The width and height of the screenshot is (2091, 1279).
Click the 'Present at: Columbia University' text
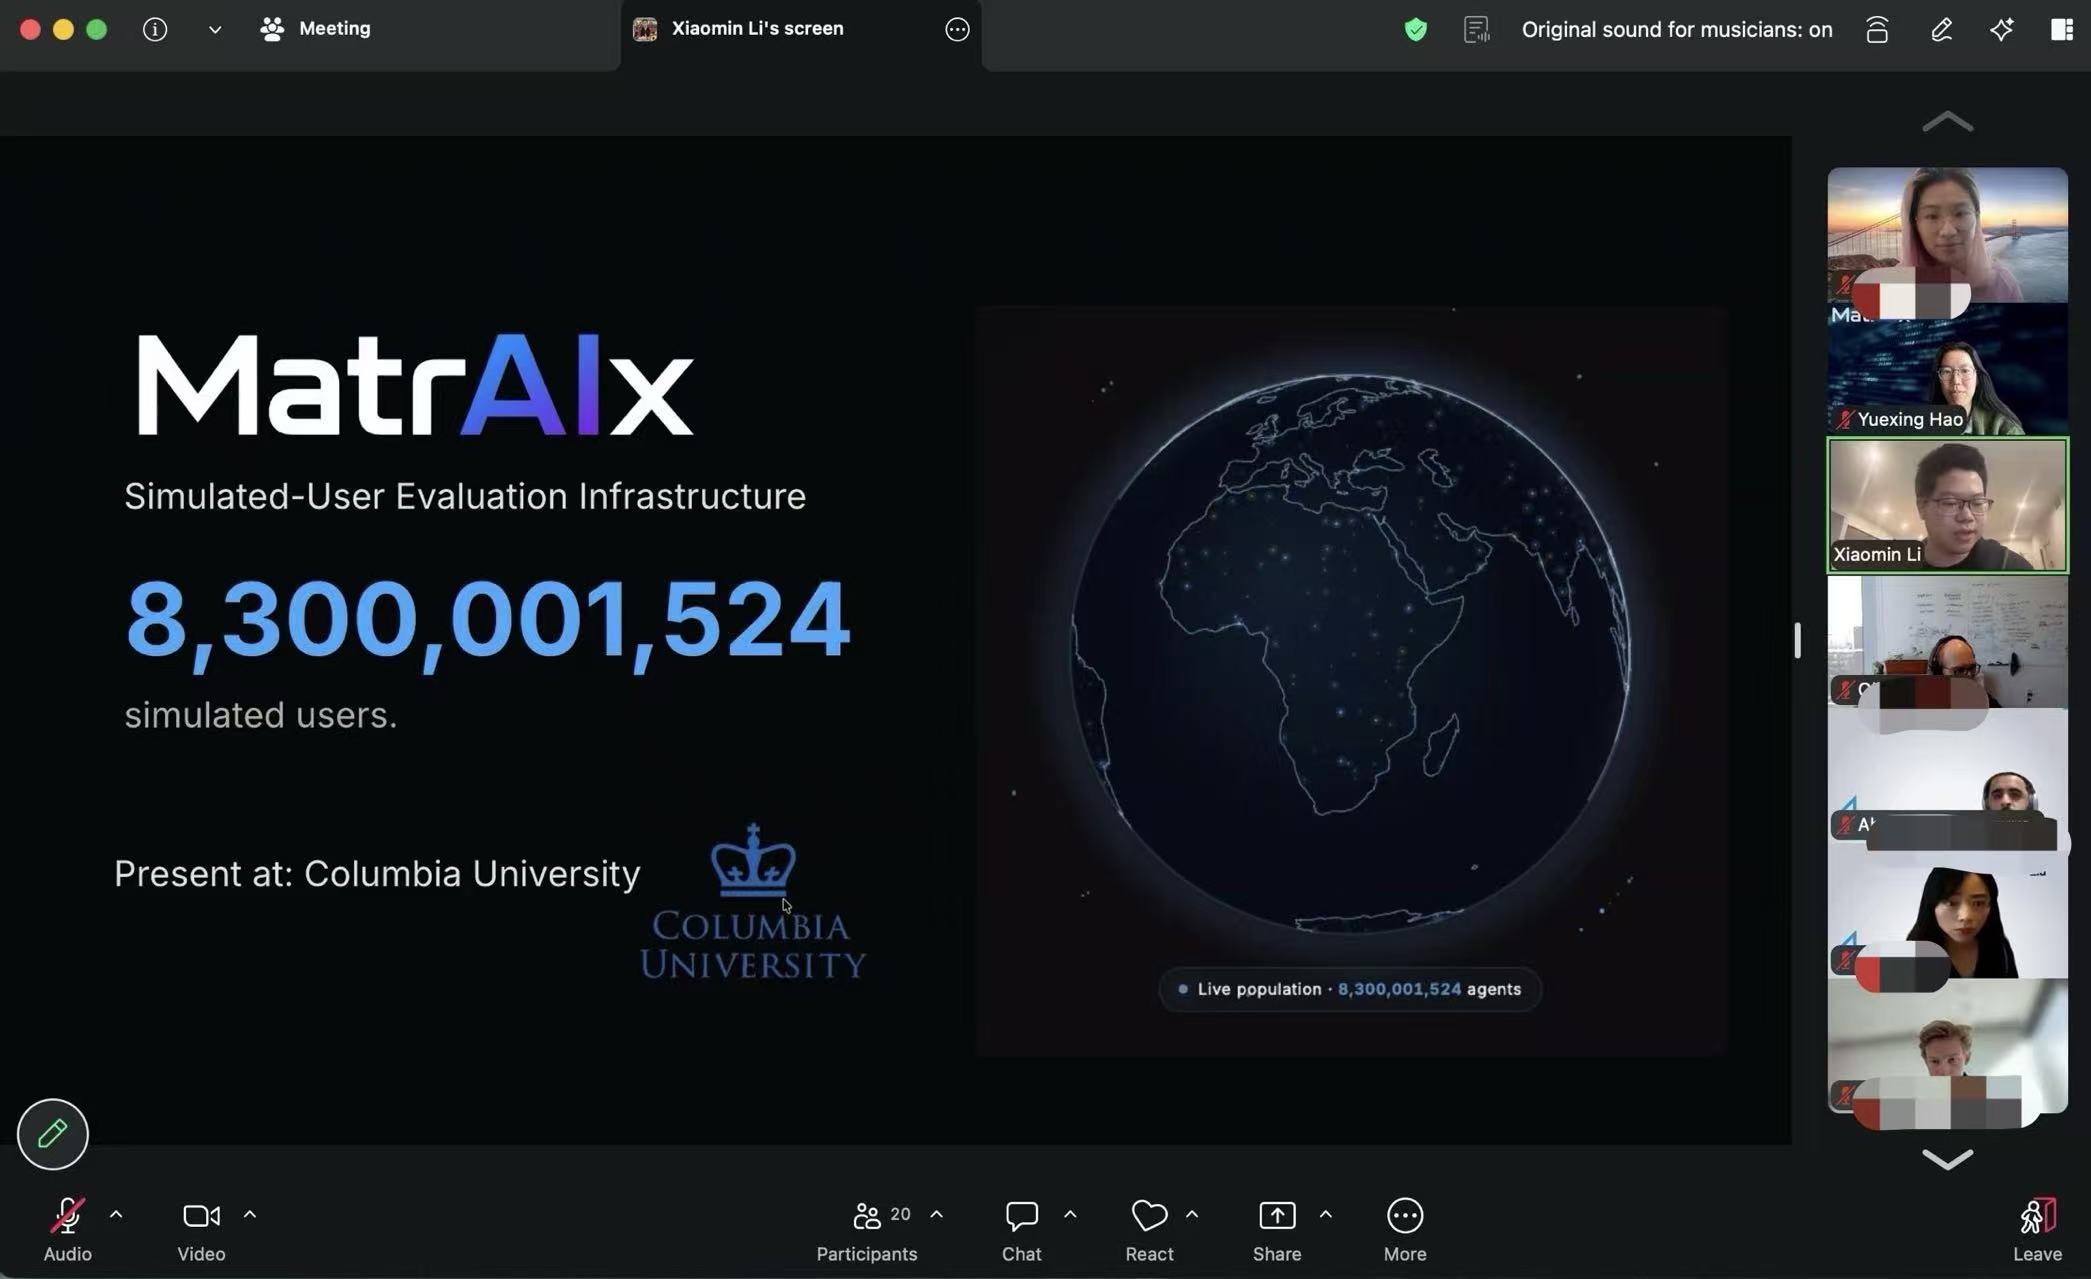[x=377, y=873]
